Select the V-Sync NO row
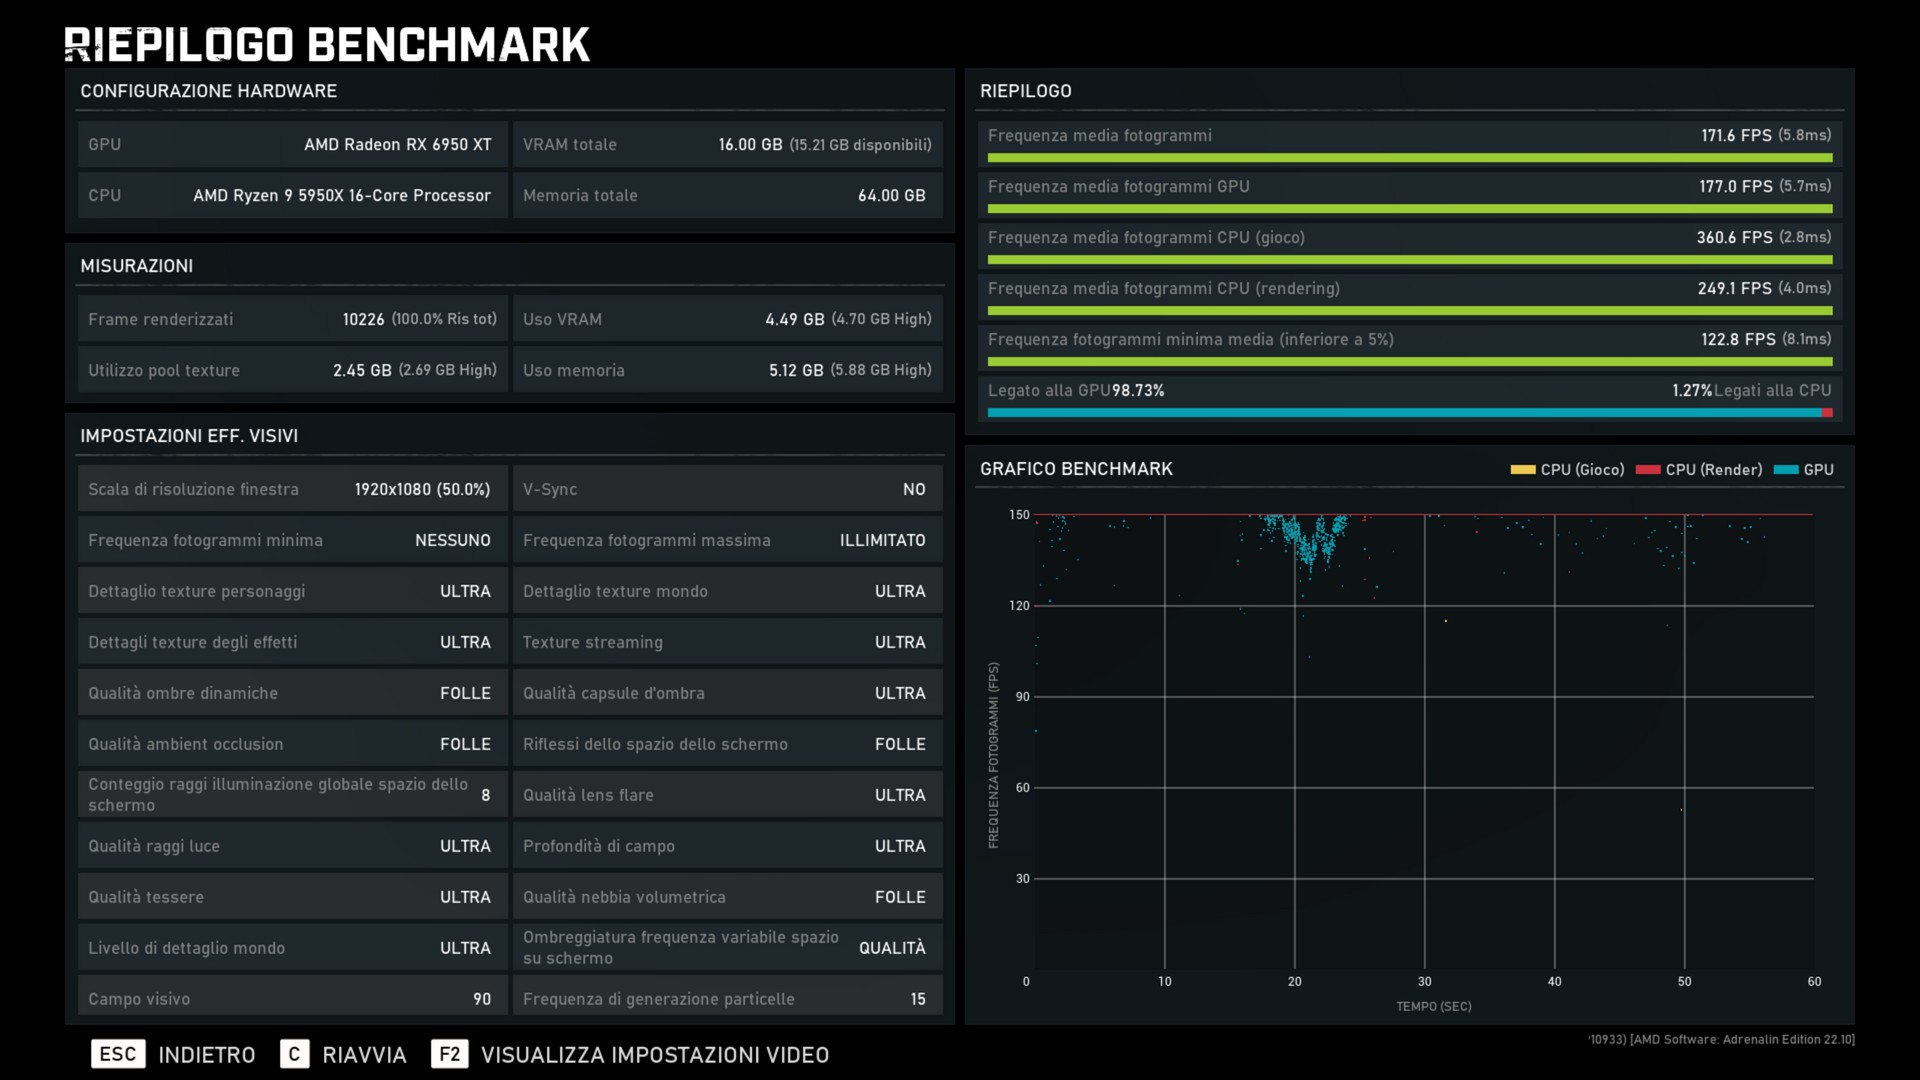1920x1080 pixels. (727, 489)
